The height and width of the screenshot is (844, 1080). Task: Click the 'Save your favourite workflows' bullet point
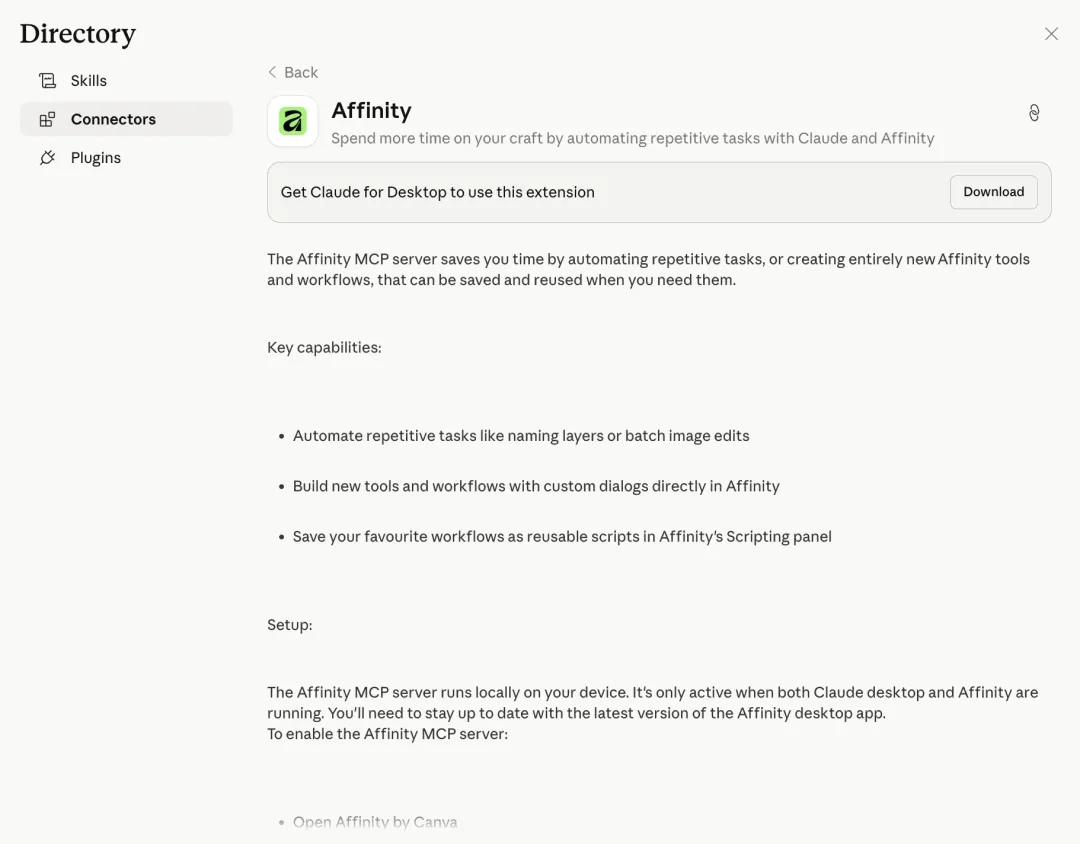click(561, 537)
